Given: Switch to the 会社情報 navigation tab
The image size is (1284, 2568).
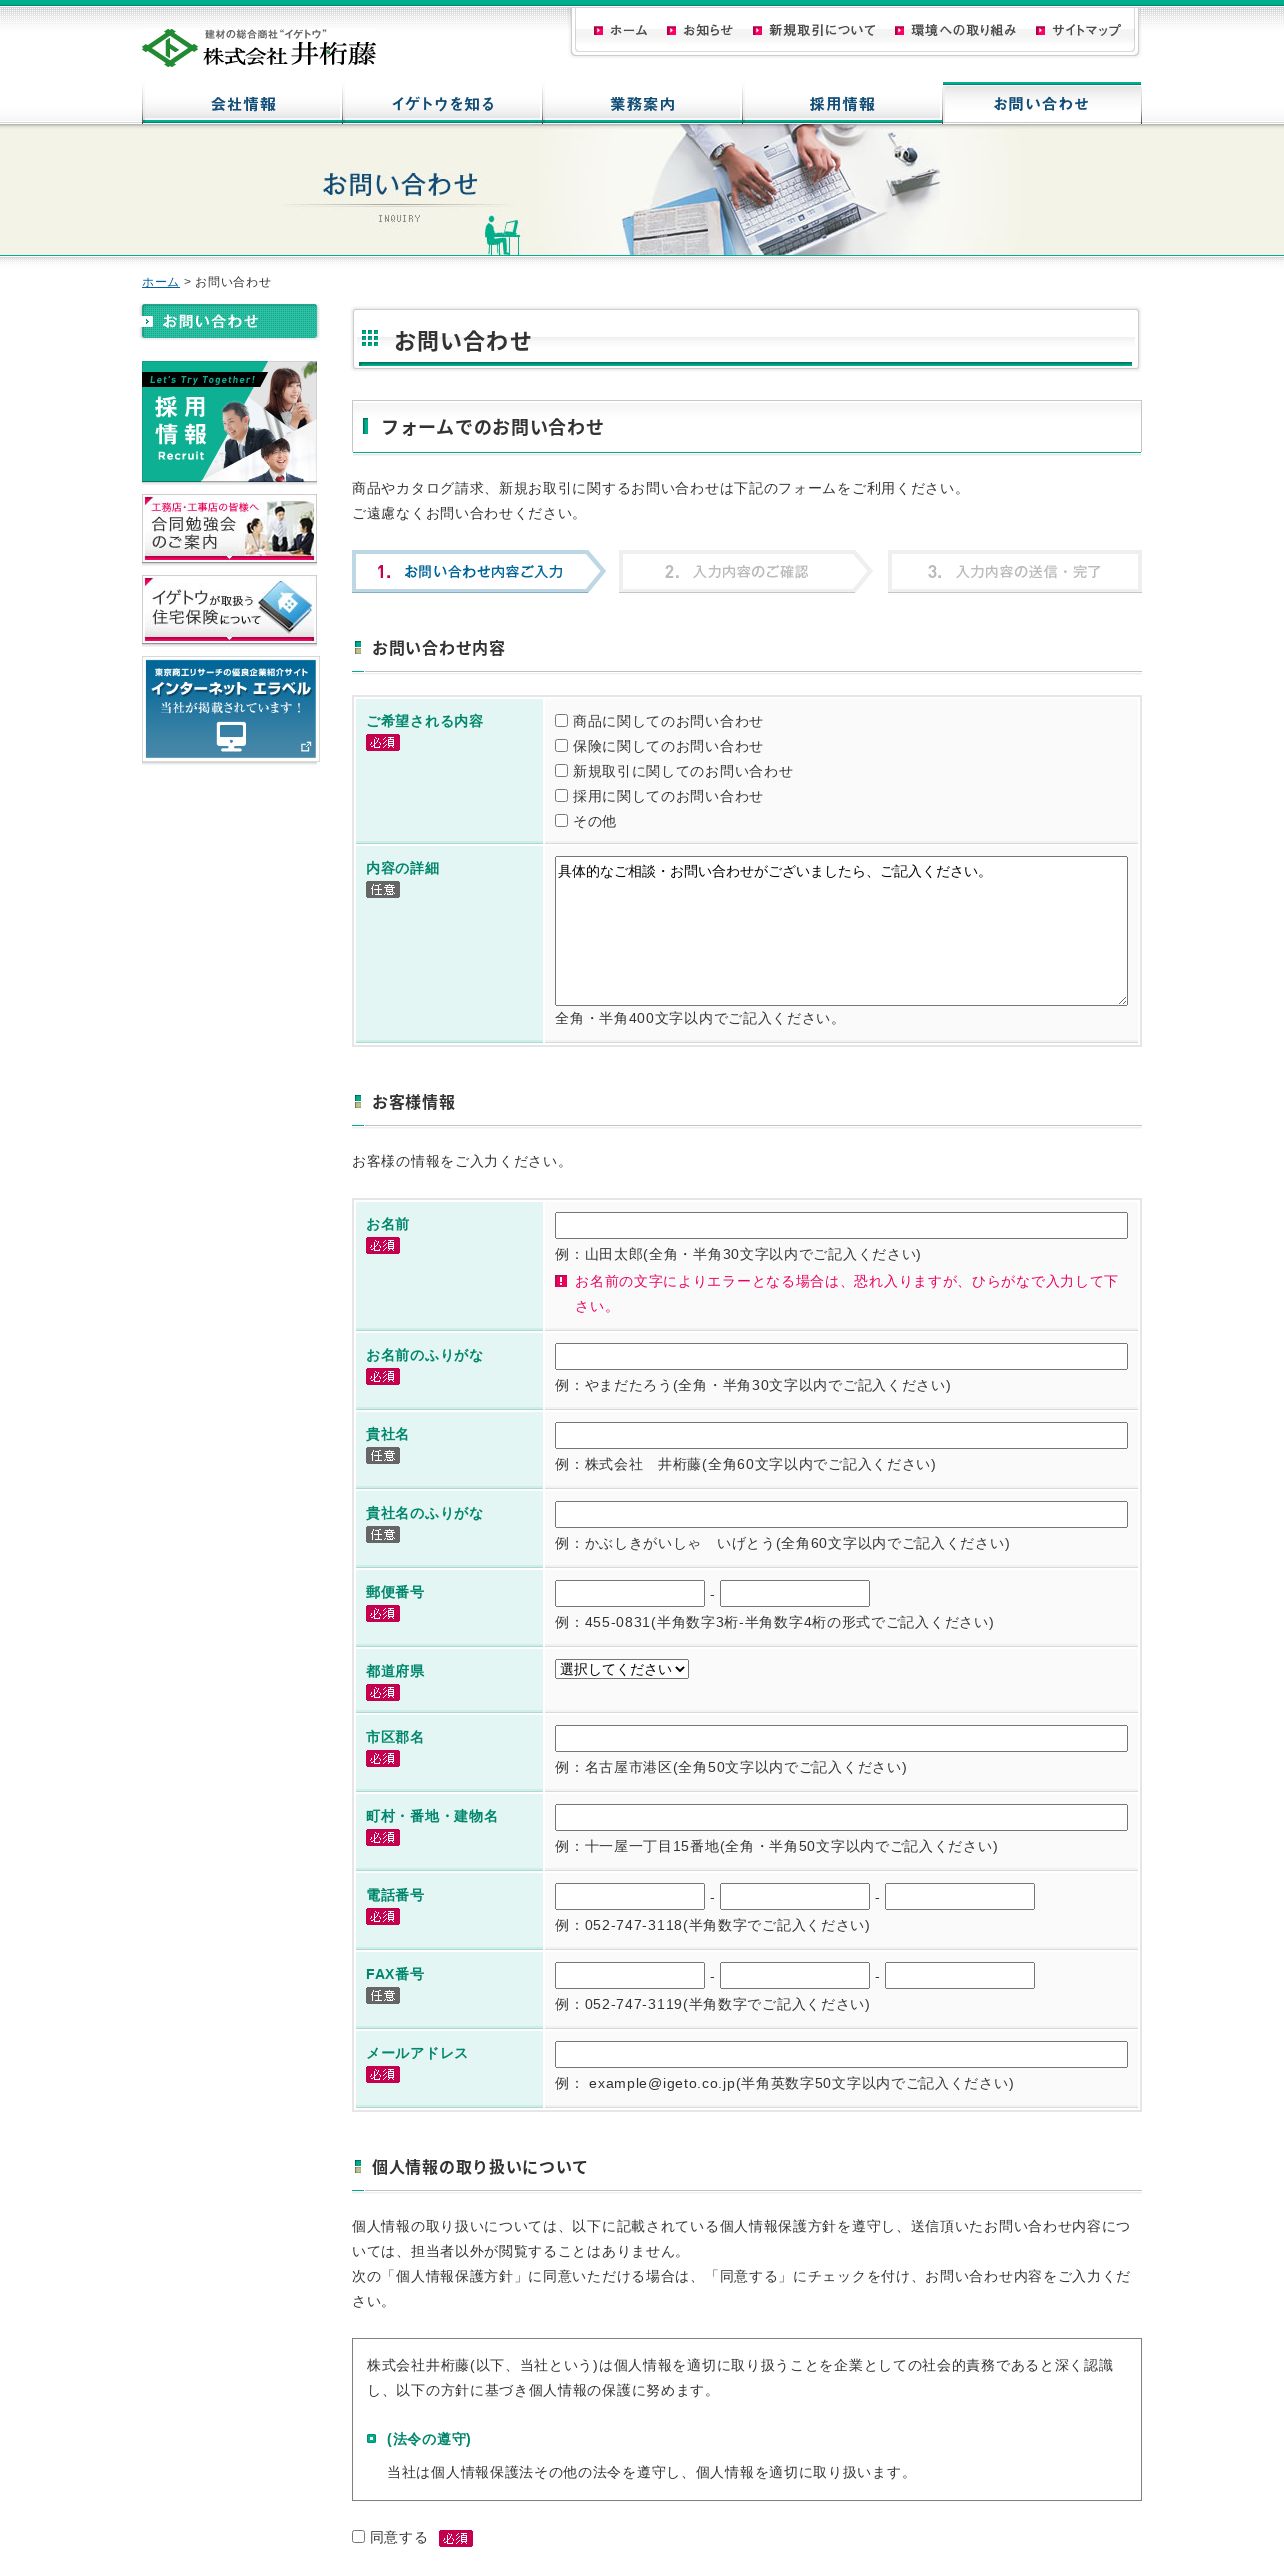Looking at the screenshot, I should coord(243,104).
